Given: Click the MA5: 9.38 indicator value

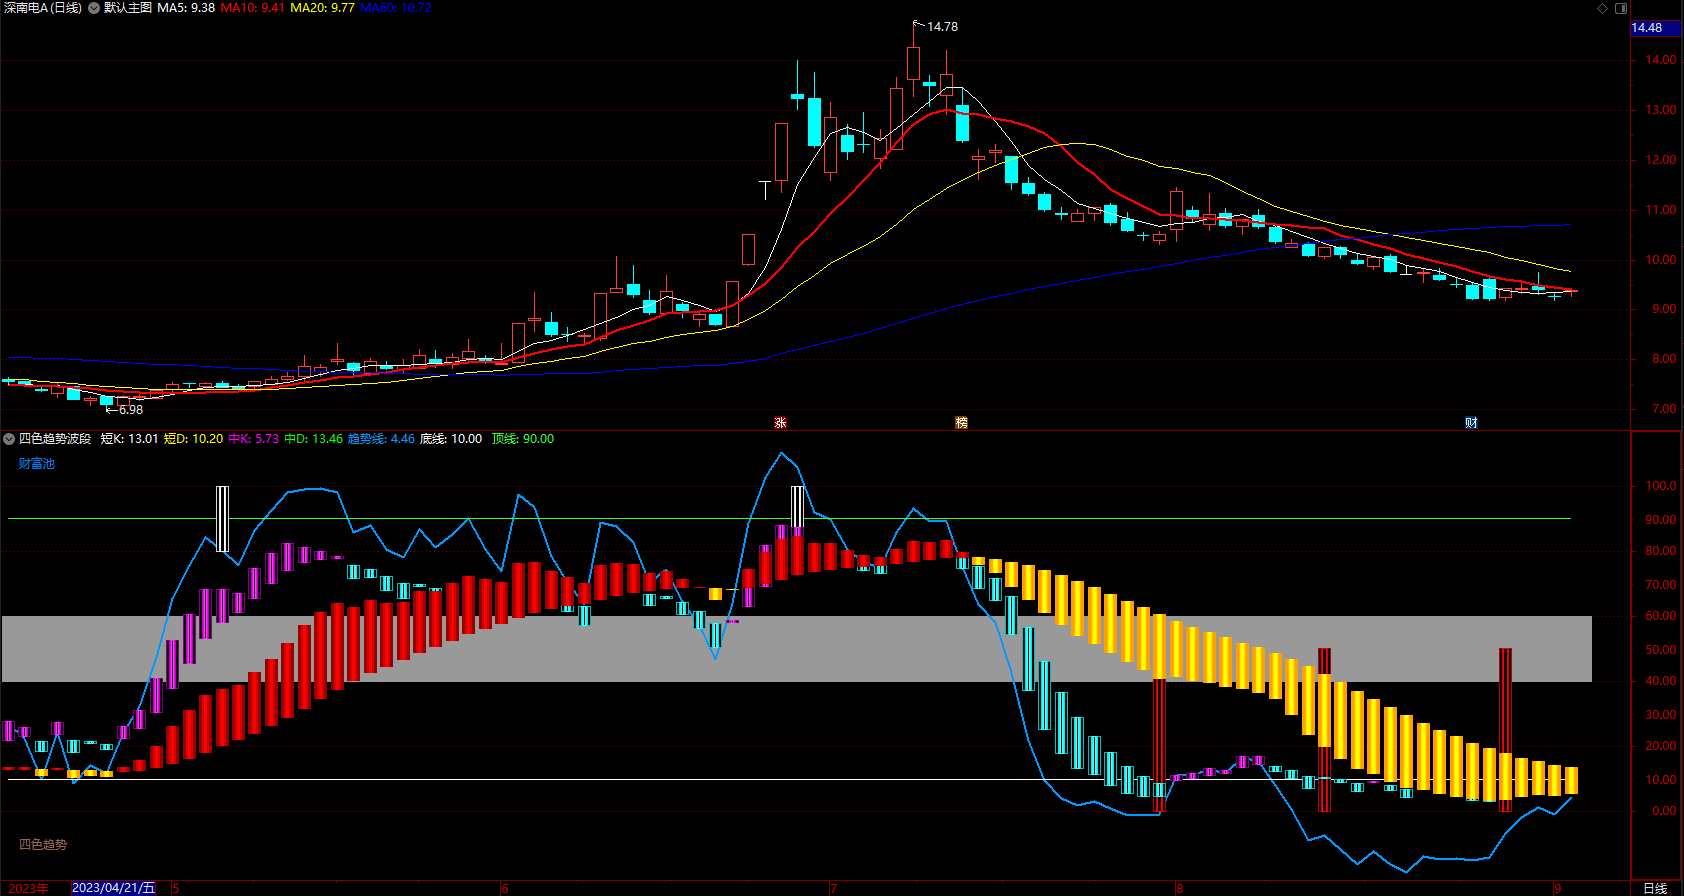Looking at the screenshot, I should (x=186, y=8).
